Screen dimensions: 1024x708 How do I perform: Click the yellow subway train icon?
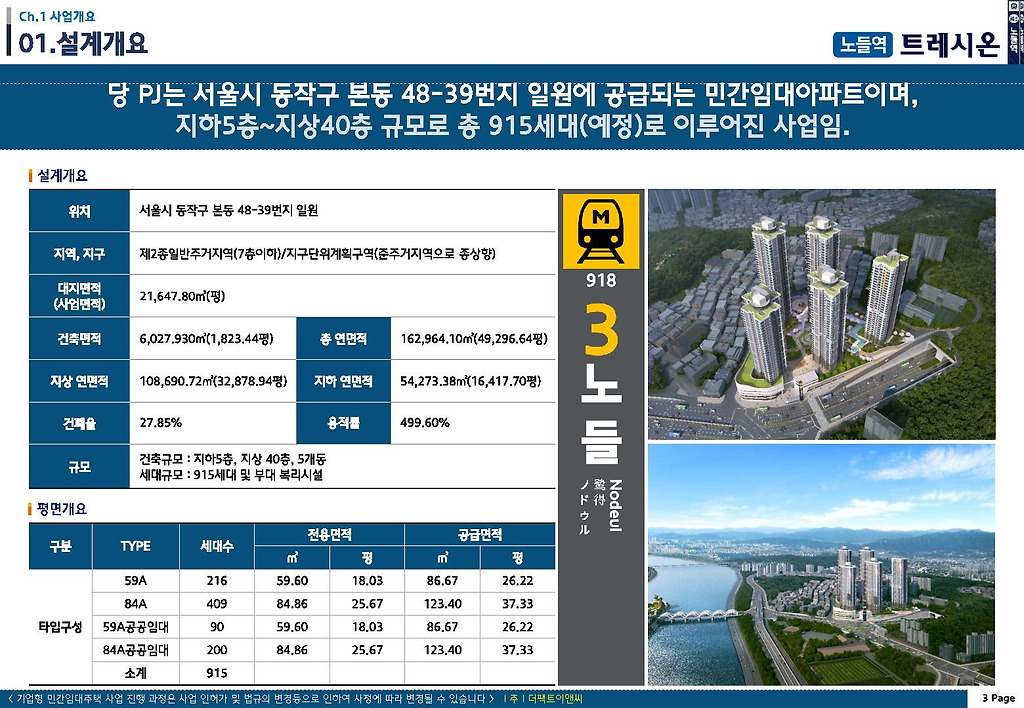coord(601,231)
